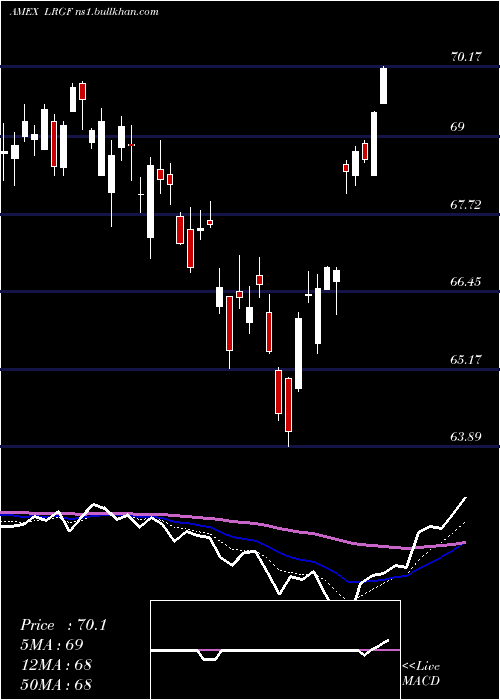Click the Price : 70.1 readout
Screen dimensions: 500x700
click(x=64, y=625)
